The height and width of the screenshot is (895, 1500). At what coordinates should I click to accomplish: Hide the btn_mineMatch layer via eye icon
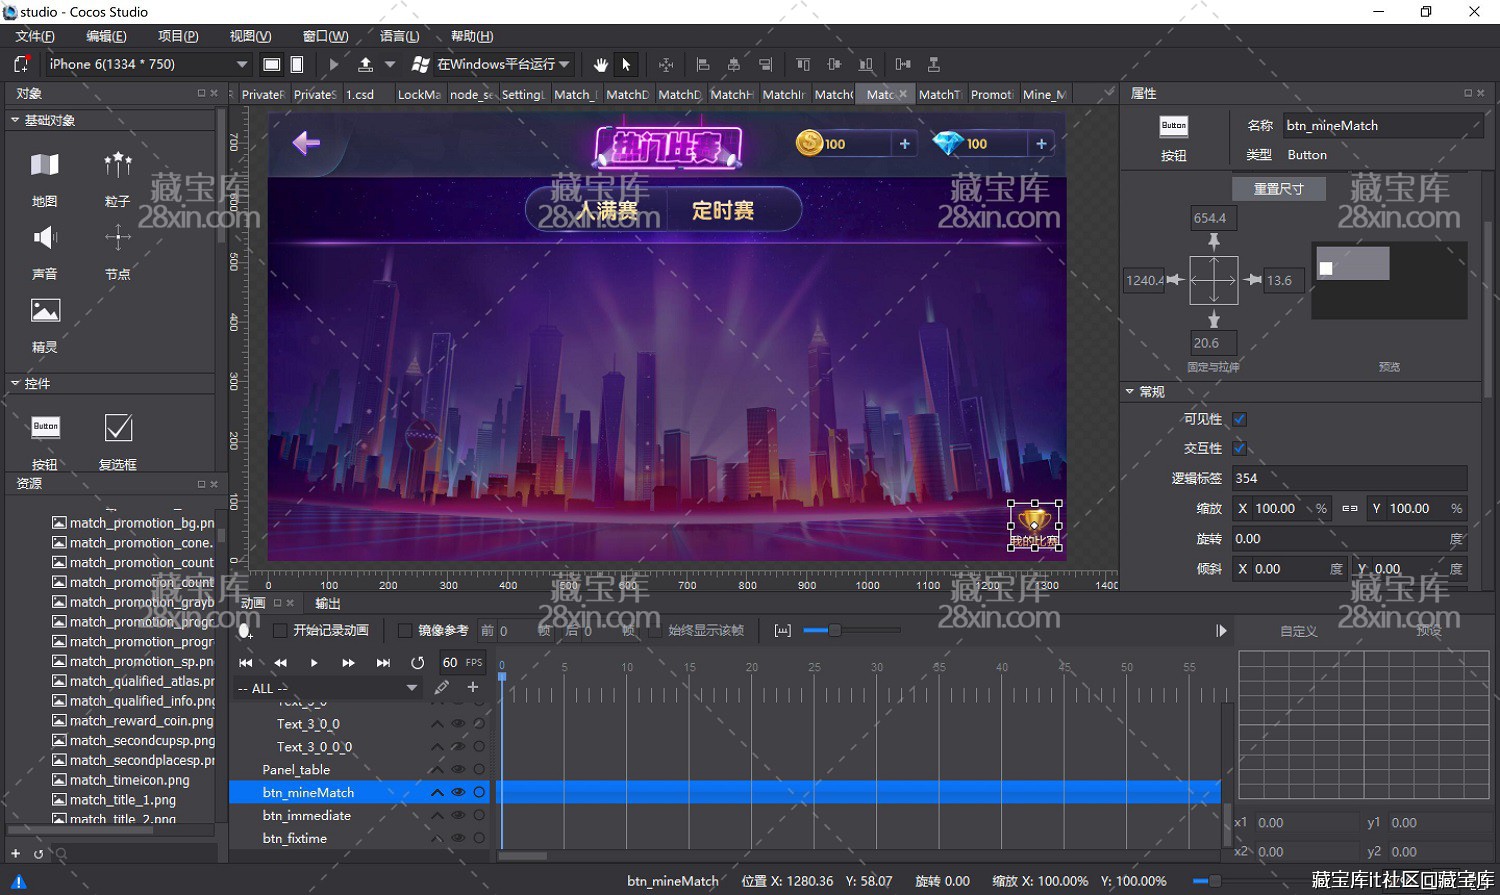[458, 792]
